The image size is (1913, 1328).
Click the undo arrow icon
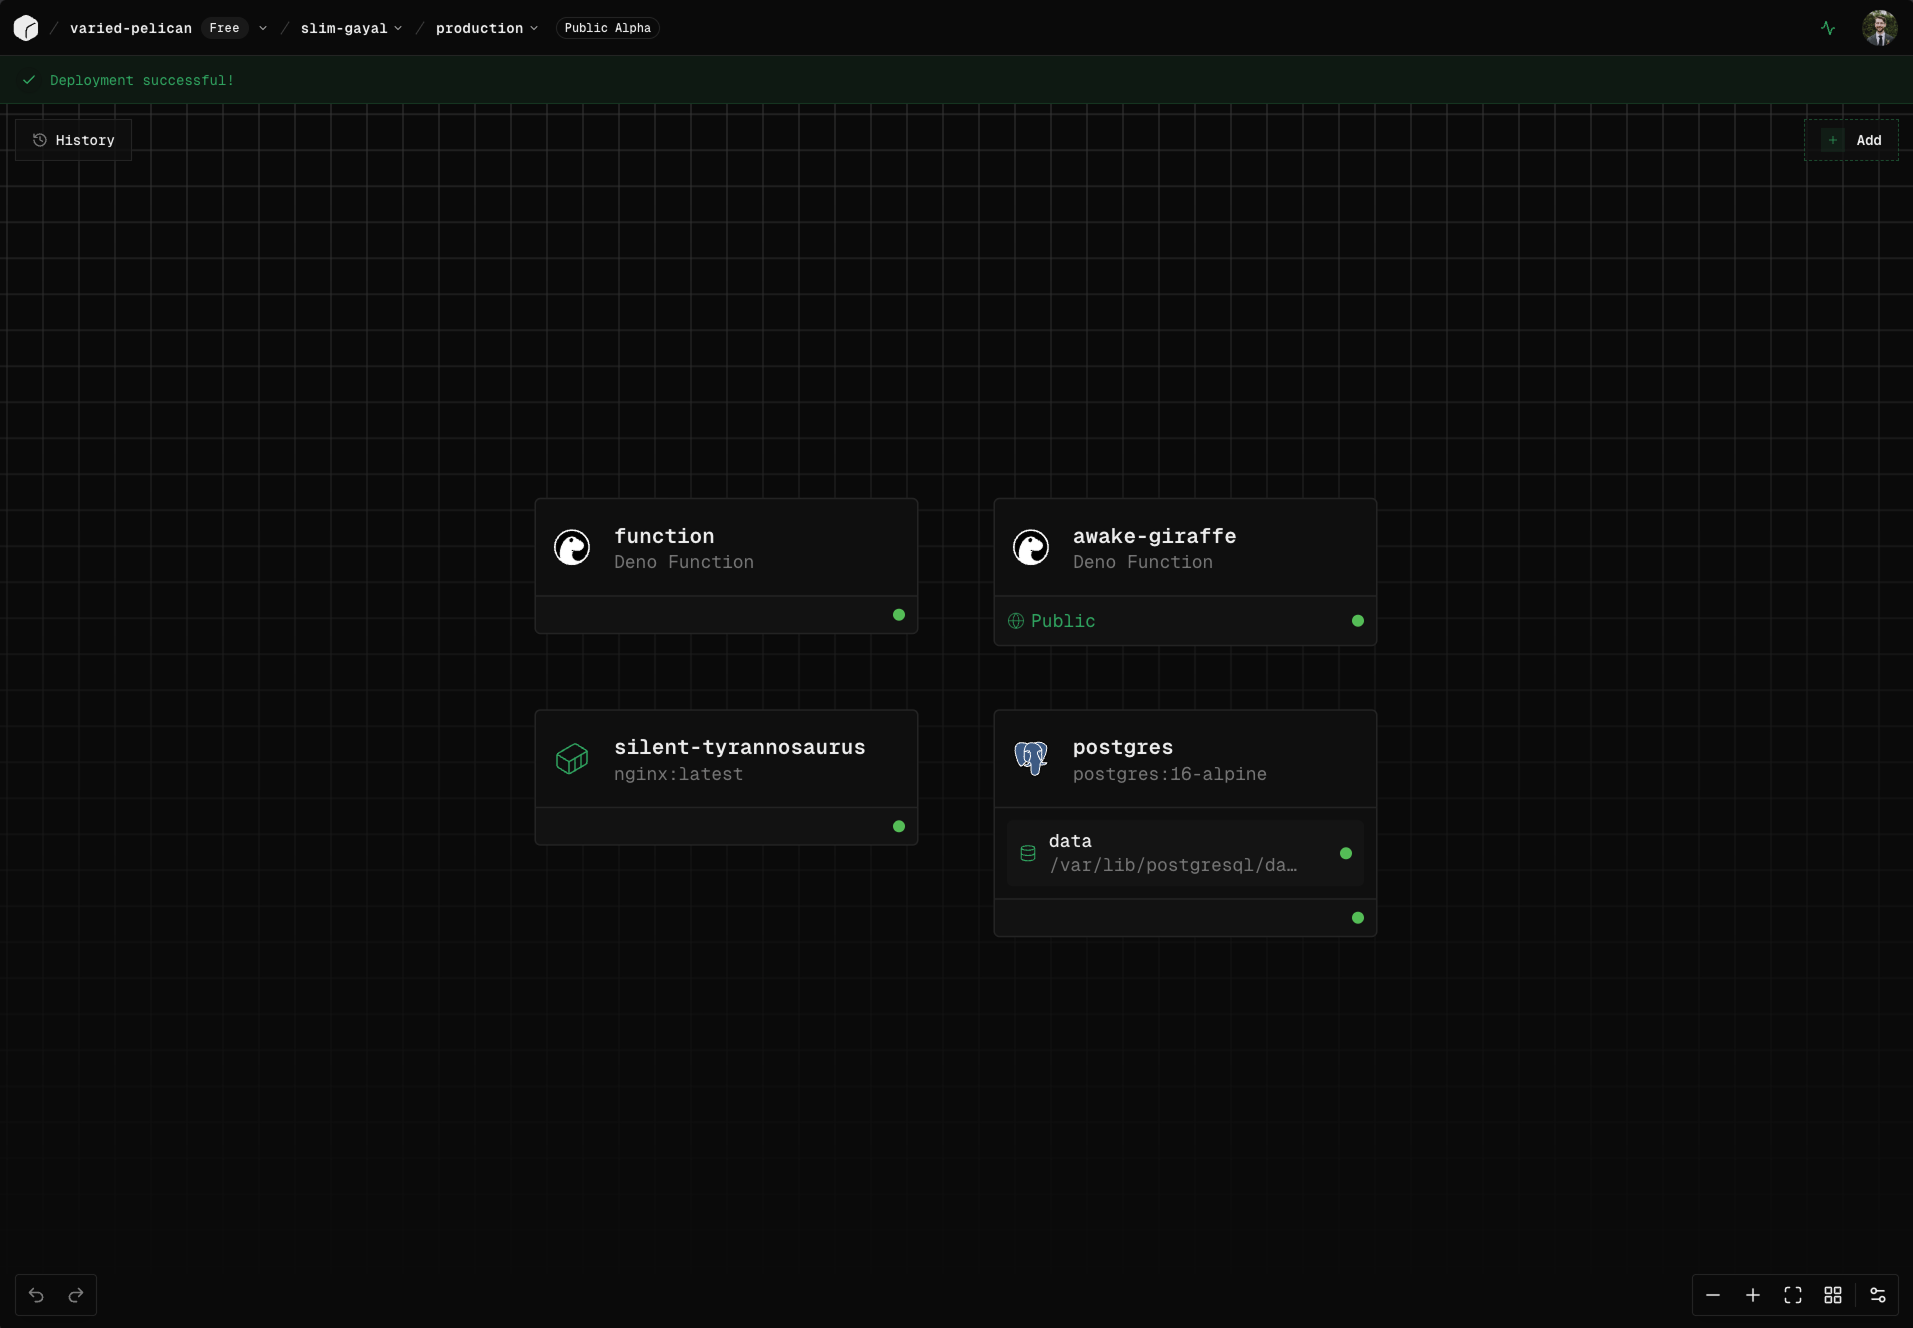[36, 1295]
